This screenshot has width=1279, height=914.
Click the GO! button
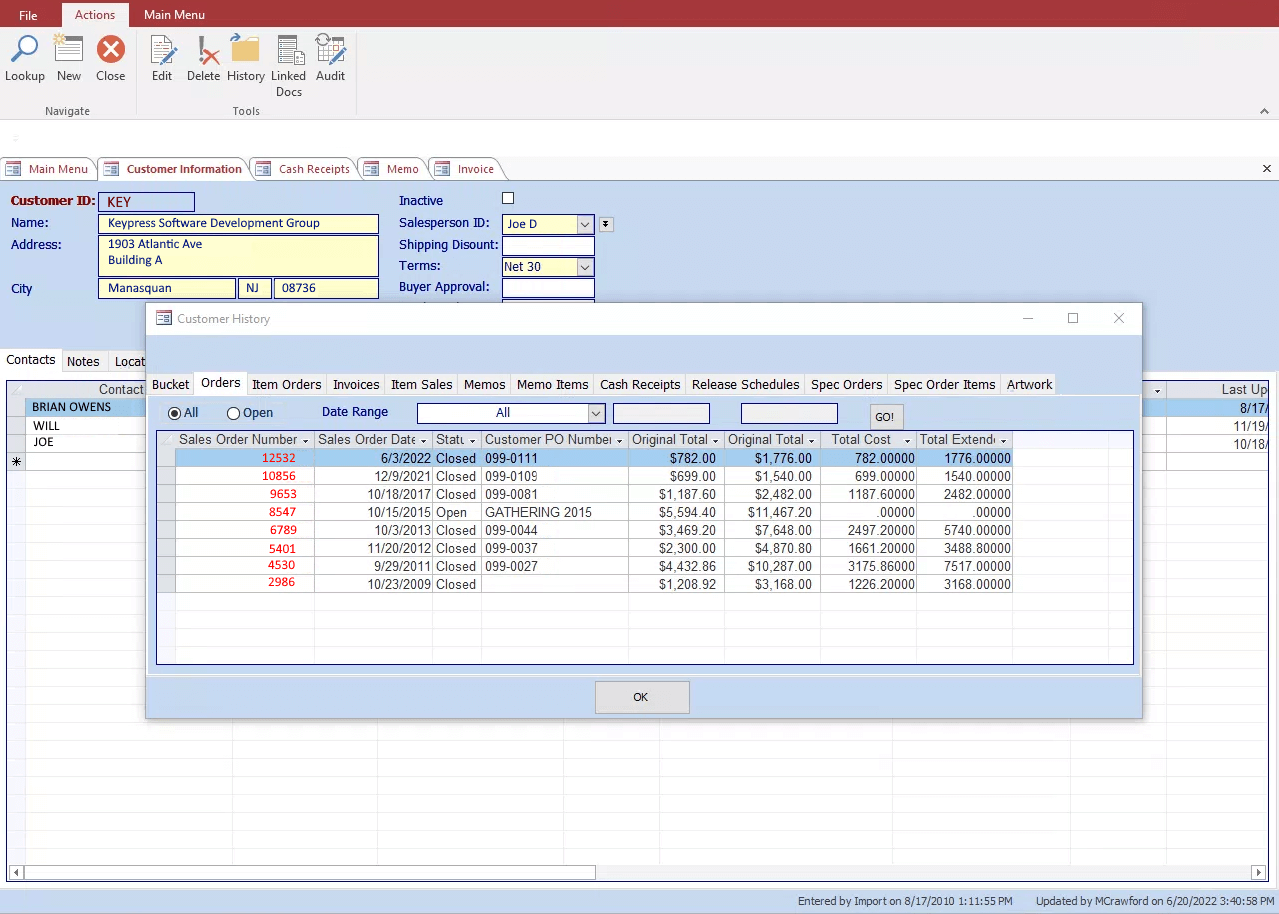[x=884, y=415]
